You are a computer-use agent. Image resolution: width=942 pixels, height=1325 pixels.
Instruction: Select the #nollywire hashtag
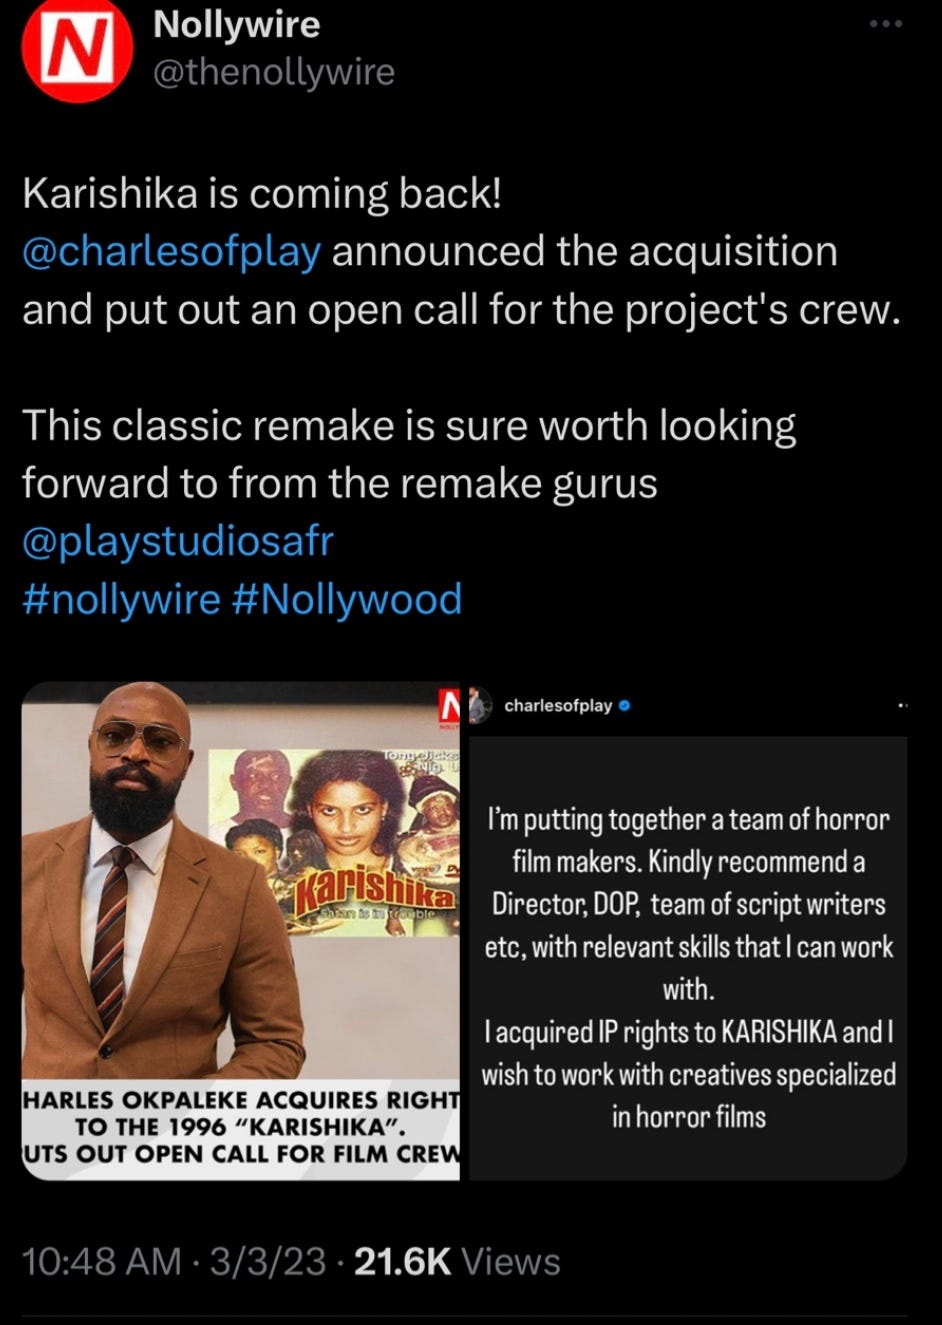point(121,599)
